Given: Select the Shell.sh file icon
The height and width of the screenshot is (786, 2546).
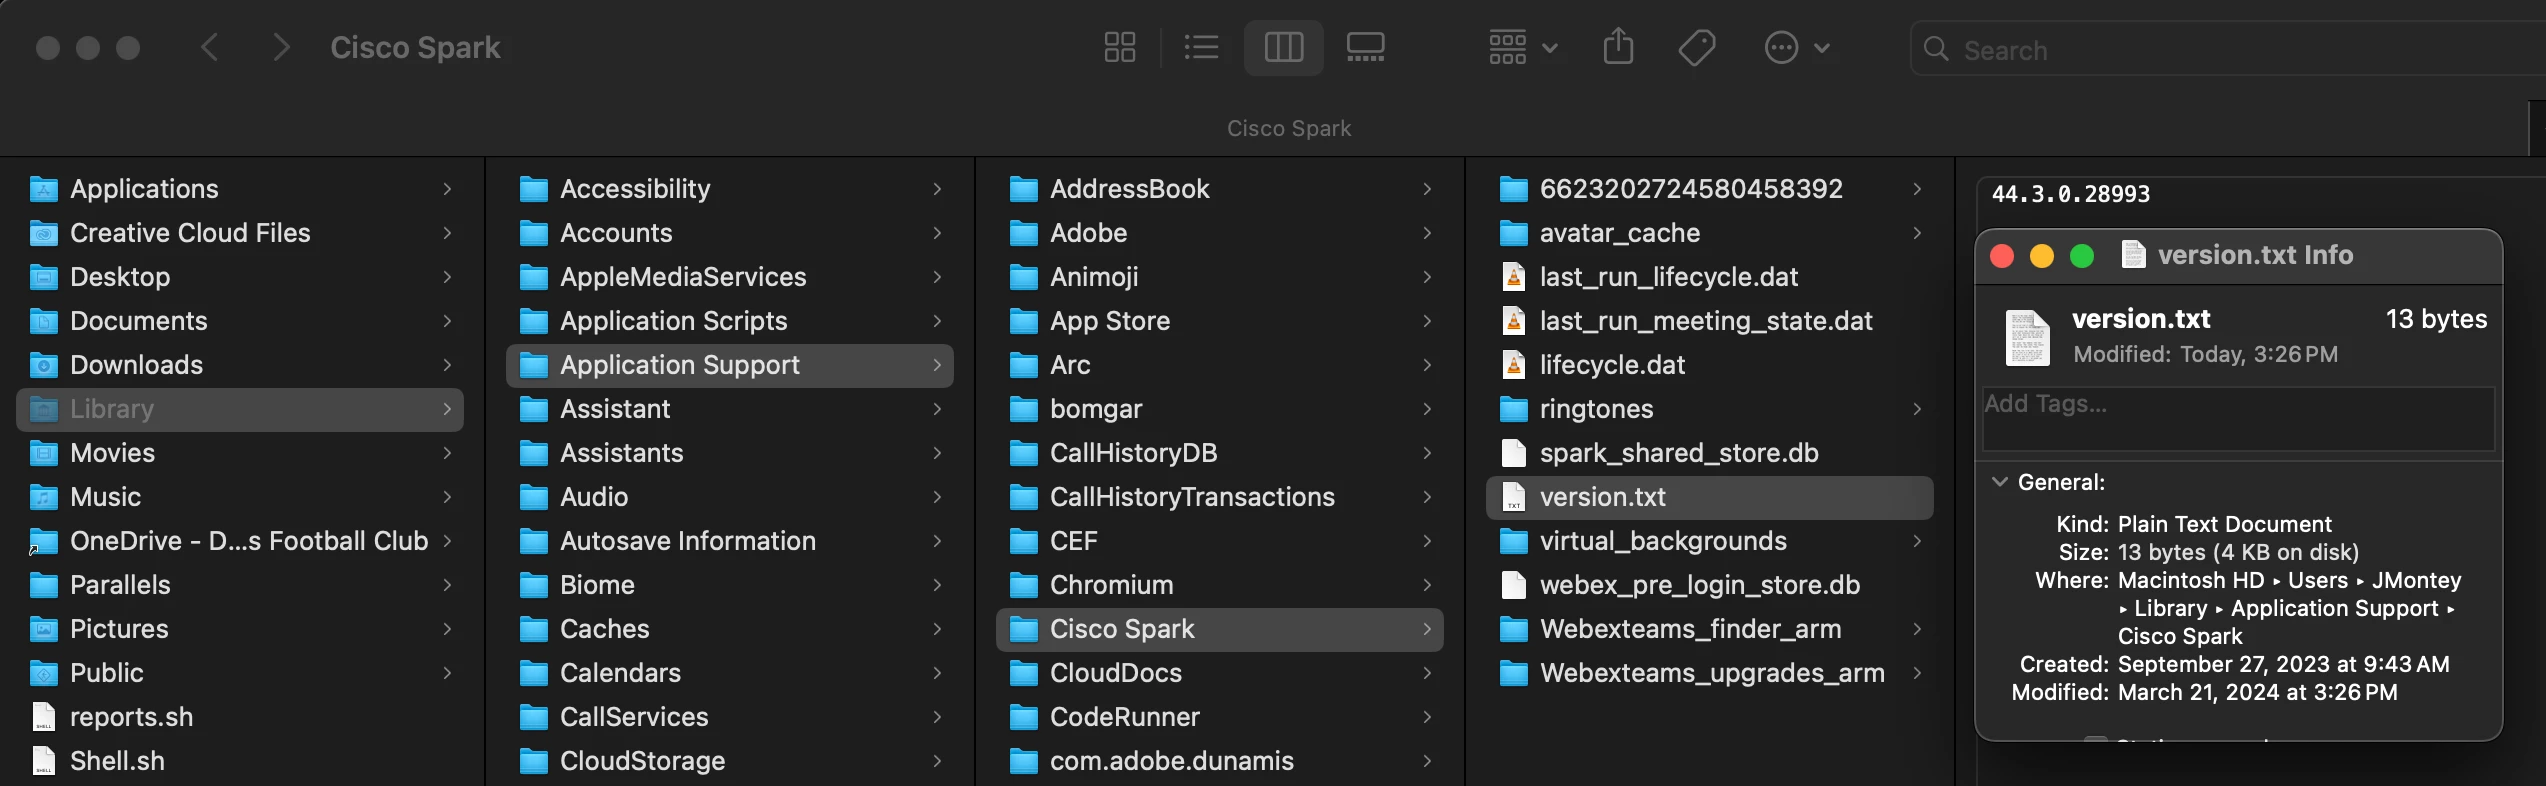Looking at the screenshot, I should point(43,761).
